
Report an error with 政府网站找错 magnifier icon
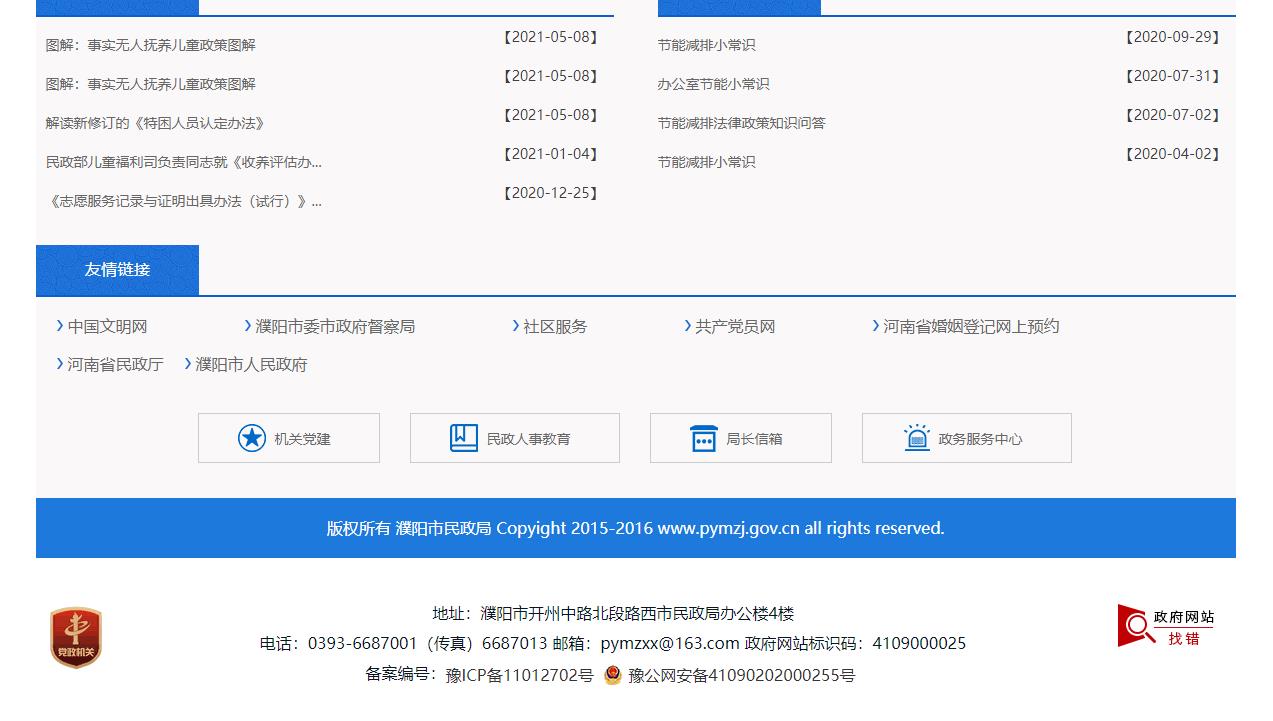[x=1133, y=624]
